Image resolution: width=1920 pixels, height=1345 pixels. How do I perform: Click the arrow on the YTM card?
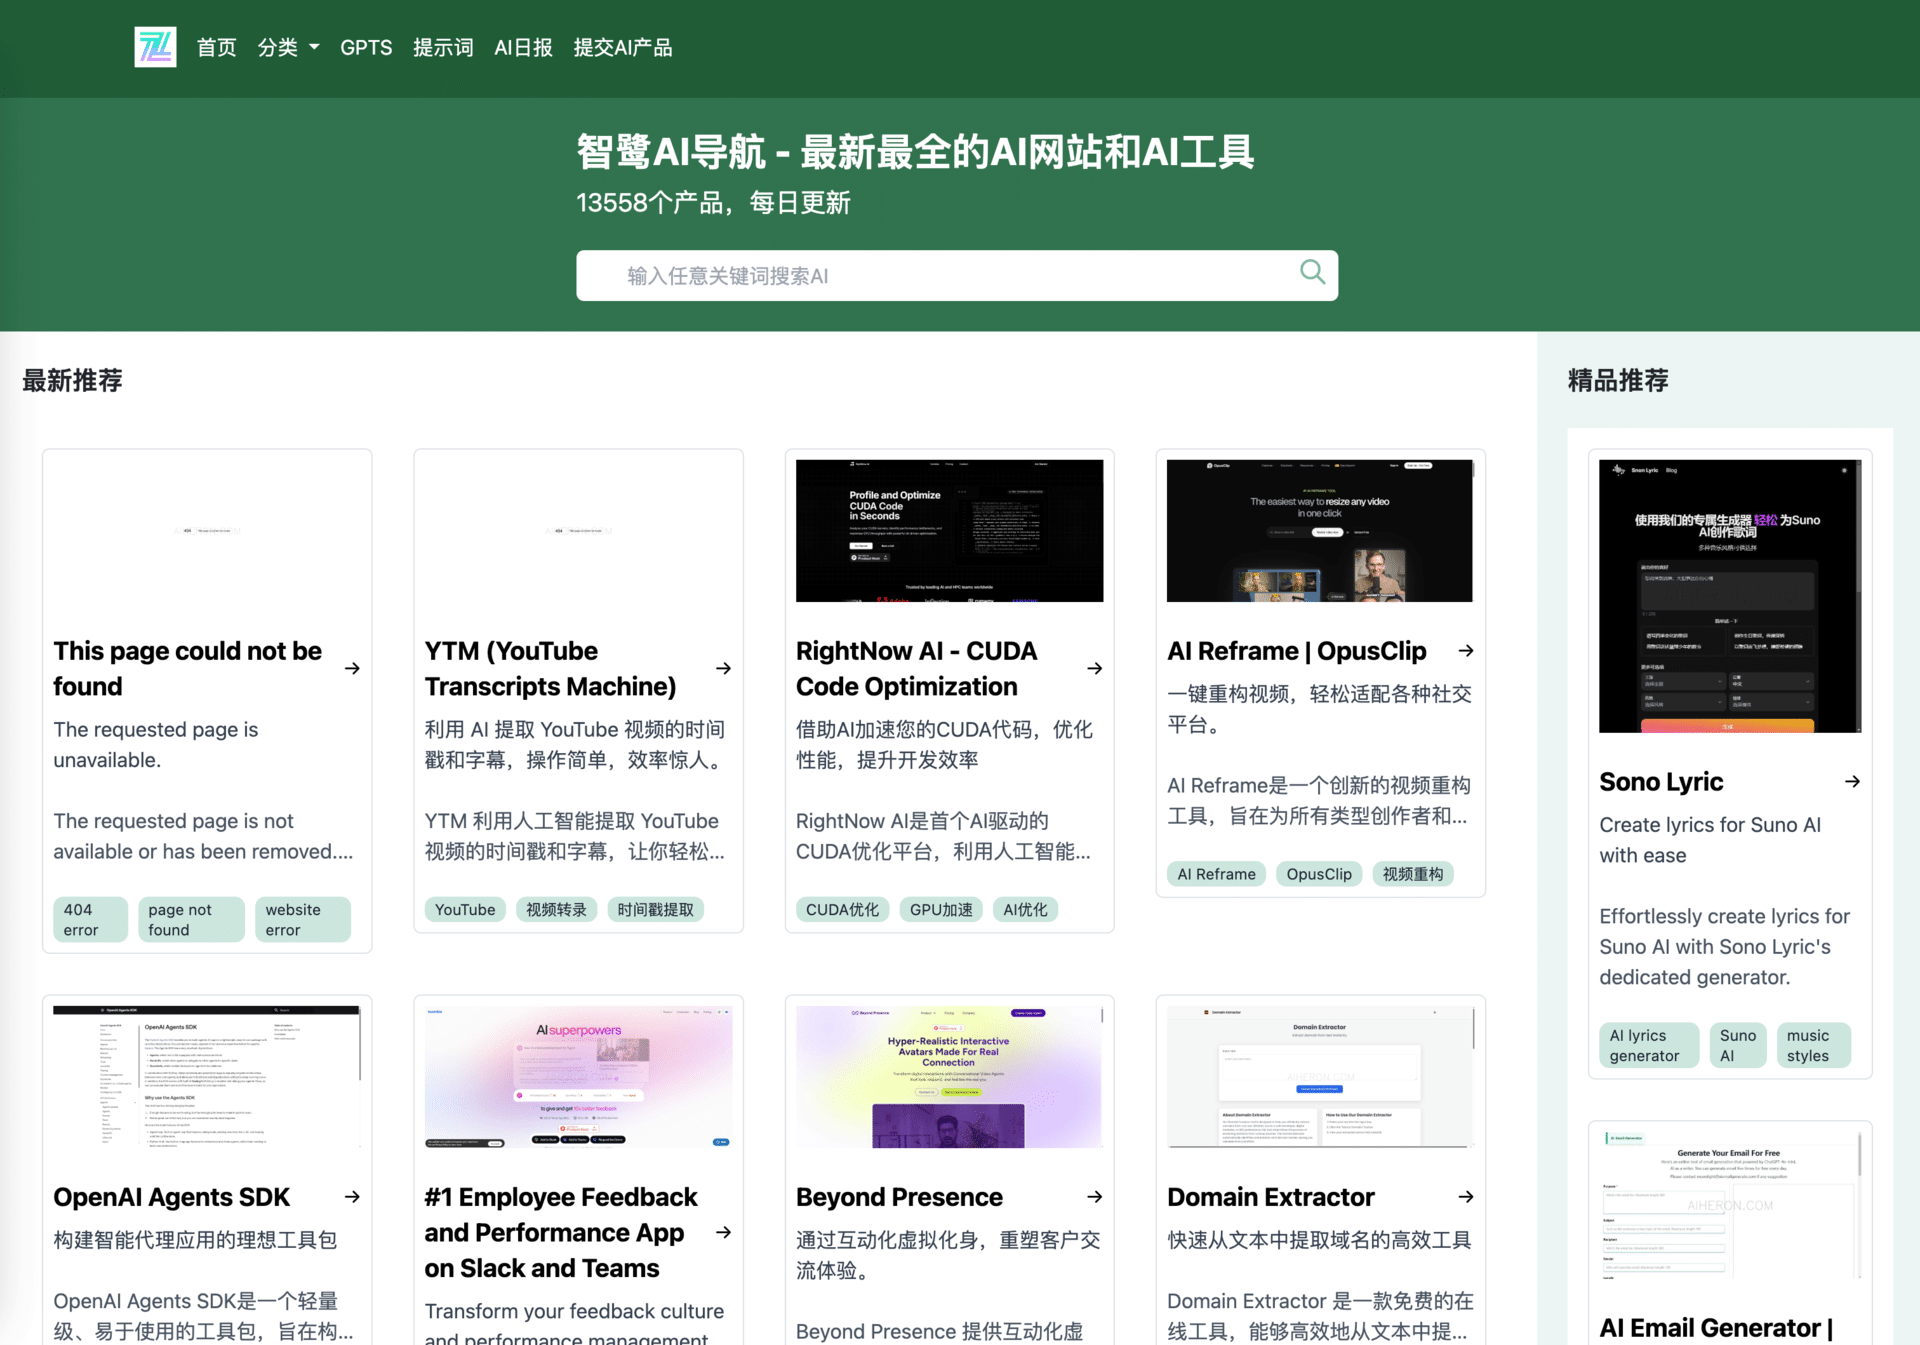click(x=723, y=669)
